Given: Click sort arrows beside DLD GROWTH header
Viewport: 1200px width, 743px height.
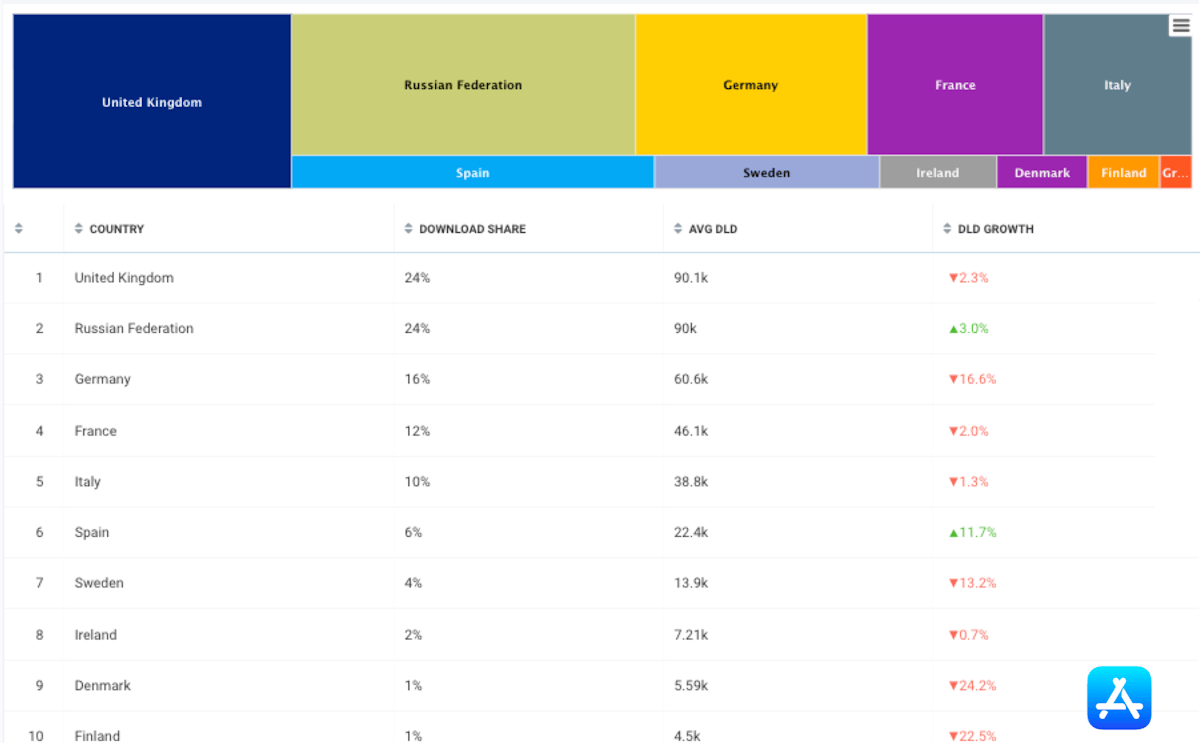Looking at the screenshot, I should (947, 229).
